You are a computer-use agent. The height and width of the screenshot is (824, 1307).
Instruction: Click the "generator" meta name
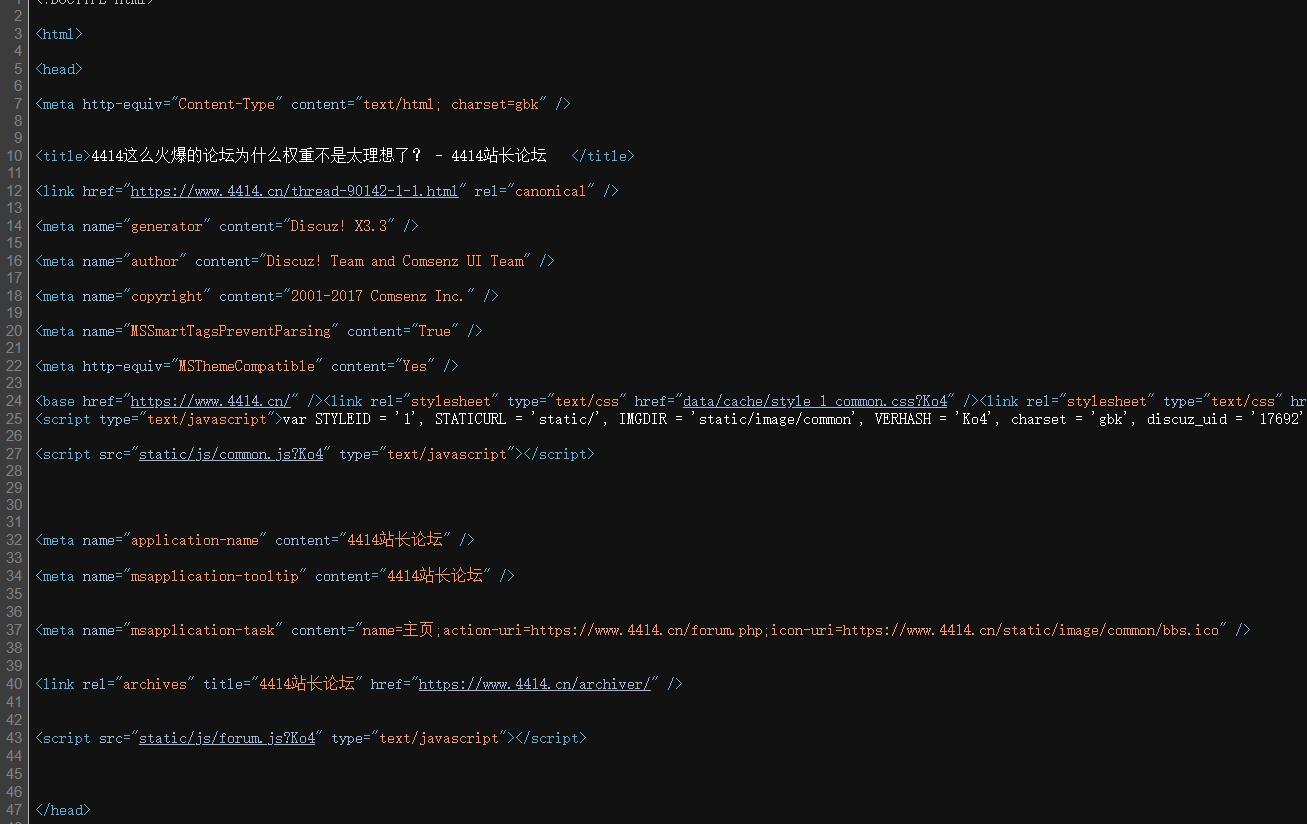[166, 226]
